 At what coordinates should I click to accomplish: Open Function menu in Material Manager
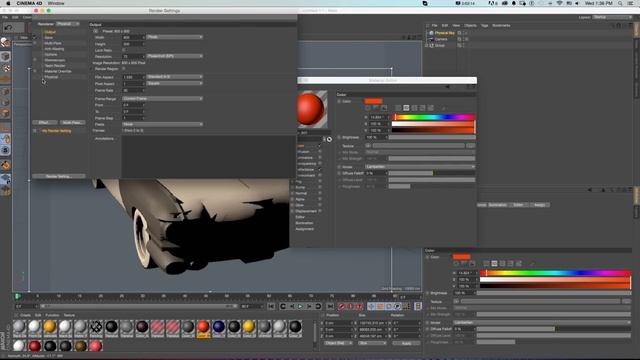click(52, 316)
